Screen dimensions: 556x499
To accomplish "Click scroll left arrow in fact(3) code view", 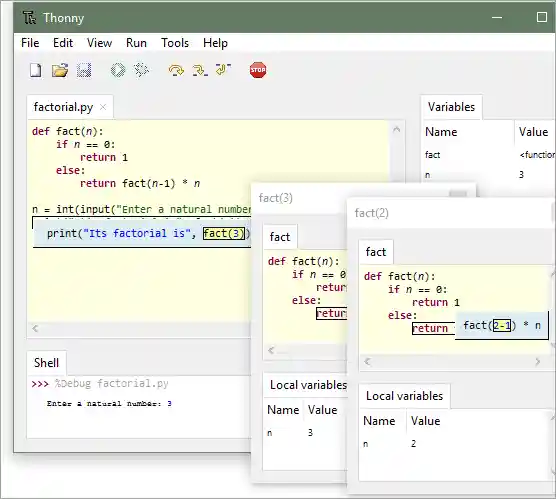I will click(271, 350).
